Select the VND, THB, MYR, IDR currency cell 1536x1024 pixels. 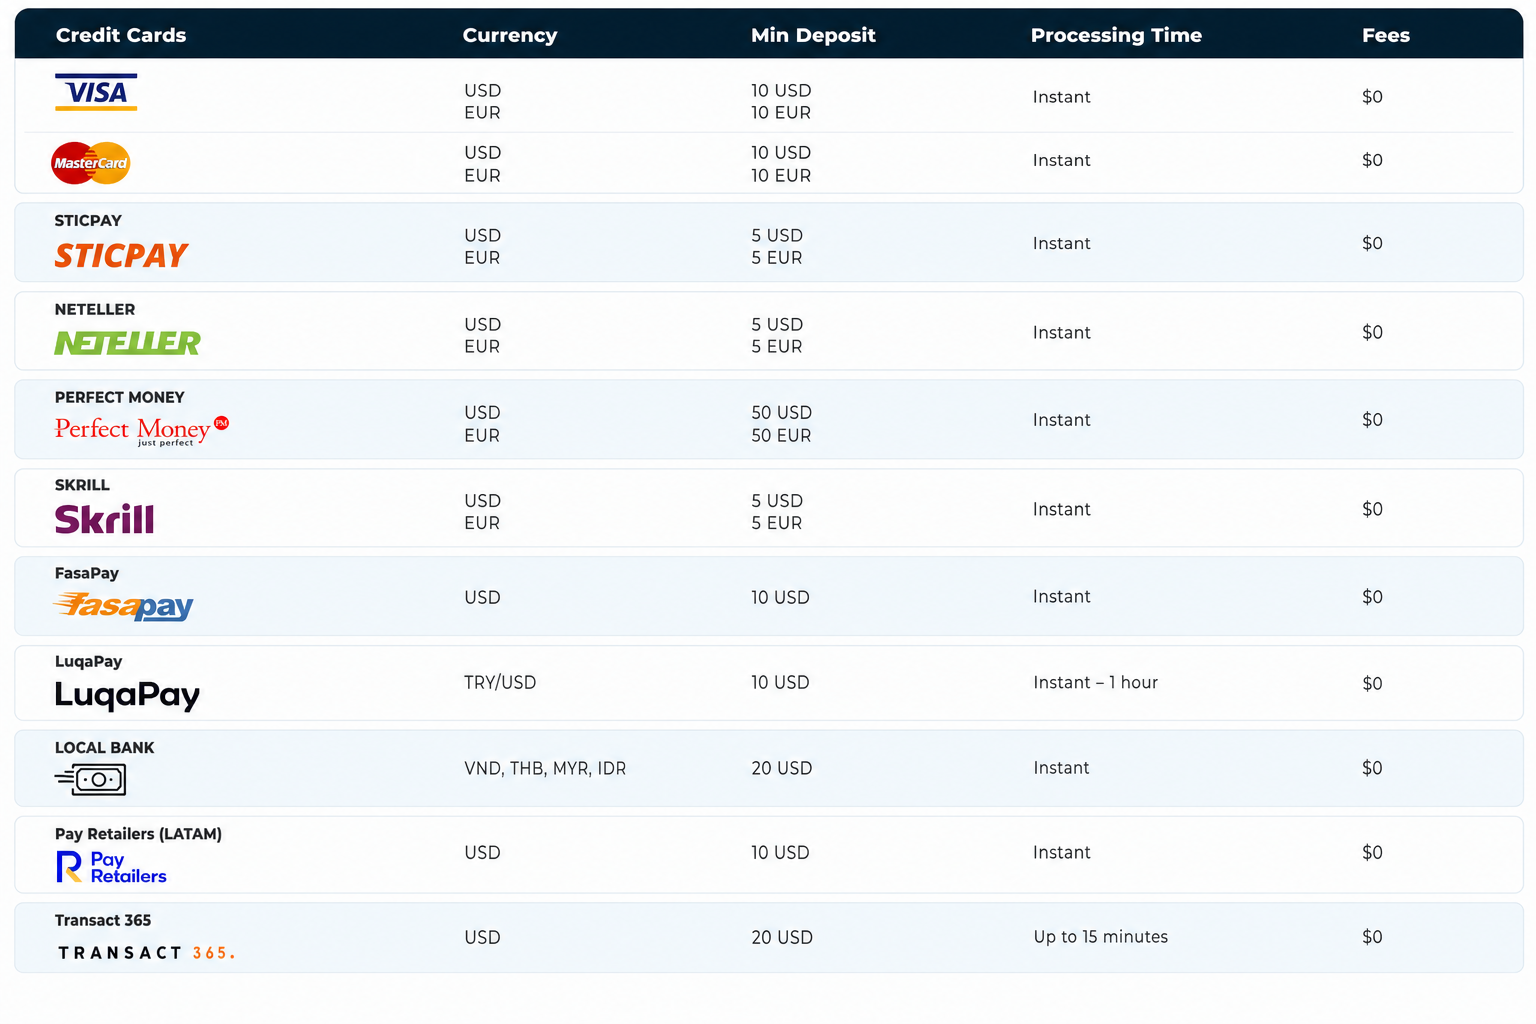(545, 769)
